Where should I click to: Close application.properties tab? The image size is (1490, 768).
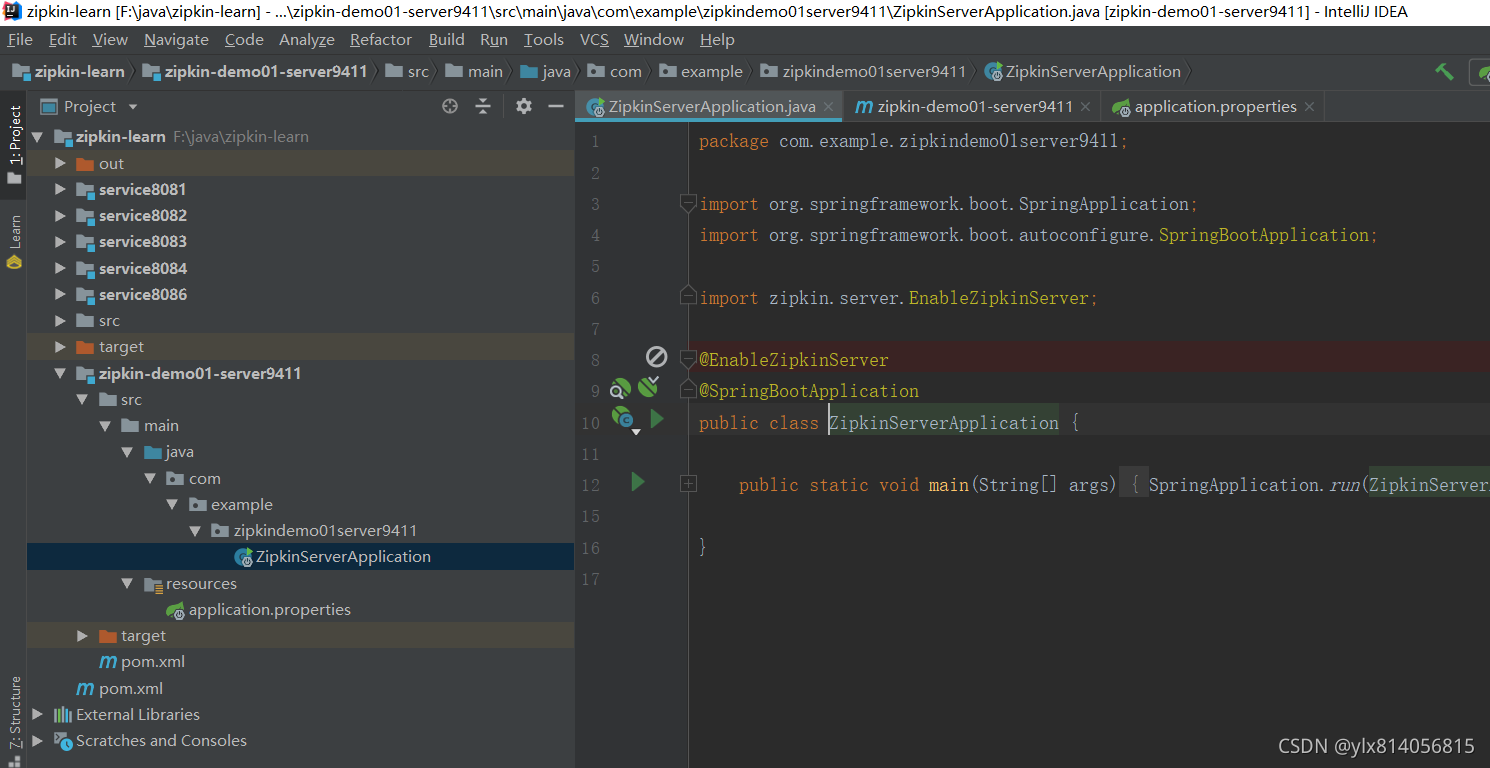coord(1310,107)
